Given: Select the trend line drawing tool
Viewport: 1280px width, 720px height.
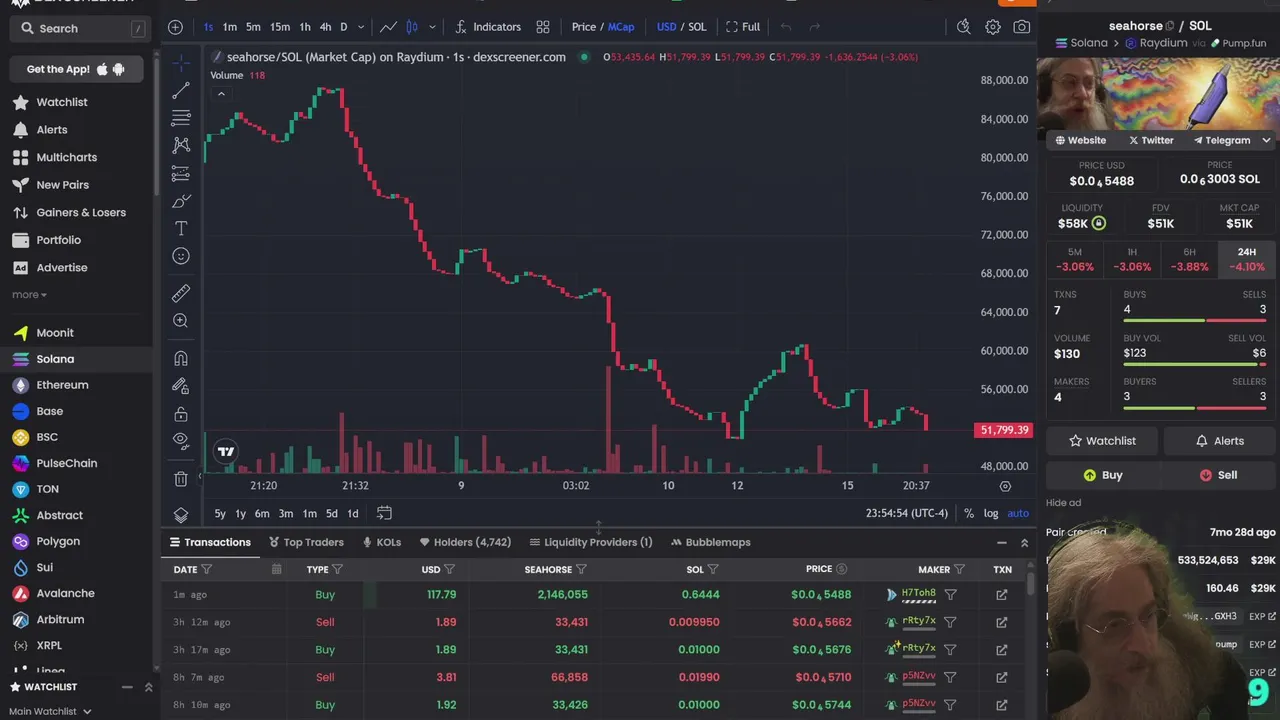Looking at the screenshot, I should [x=181, y=91].
